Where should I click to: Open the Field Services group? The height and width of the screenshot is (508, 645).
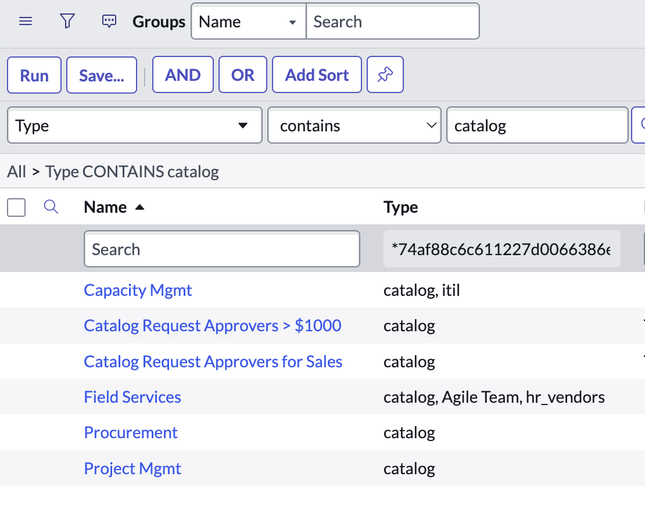coord(132,397)
